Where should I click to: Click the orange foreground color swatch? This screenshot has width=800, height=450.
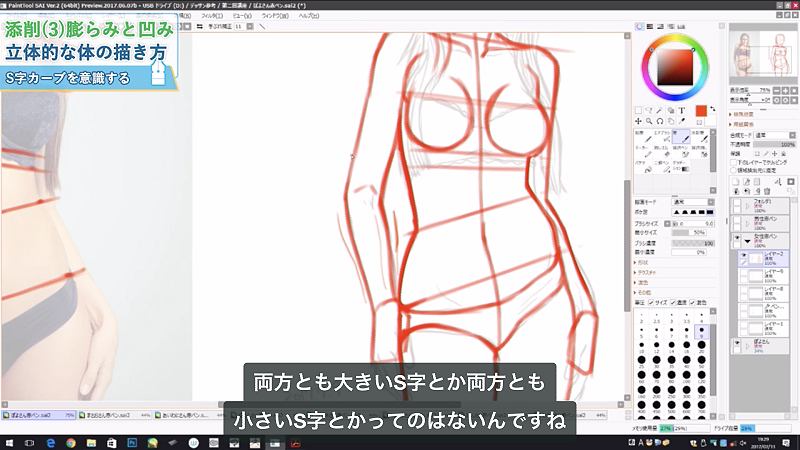point(701,111)
